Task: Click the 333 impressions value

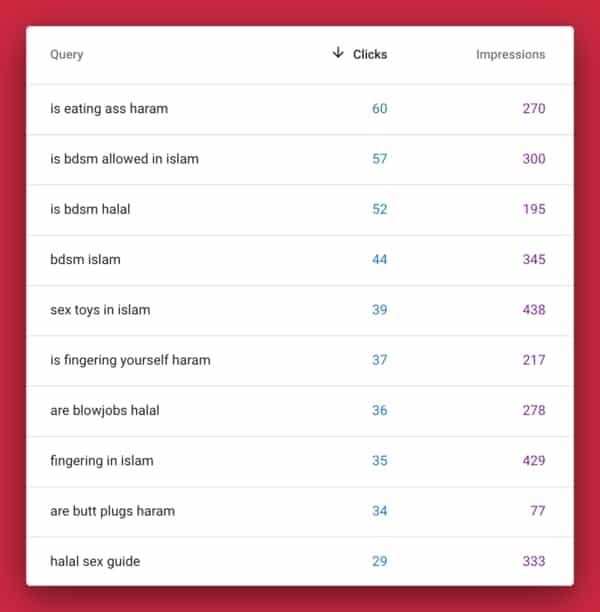Action: 534,561
